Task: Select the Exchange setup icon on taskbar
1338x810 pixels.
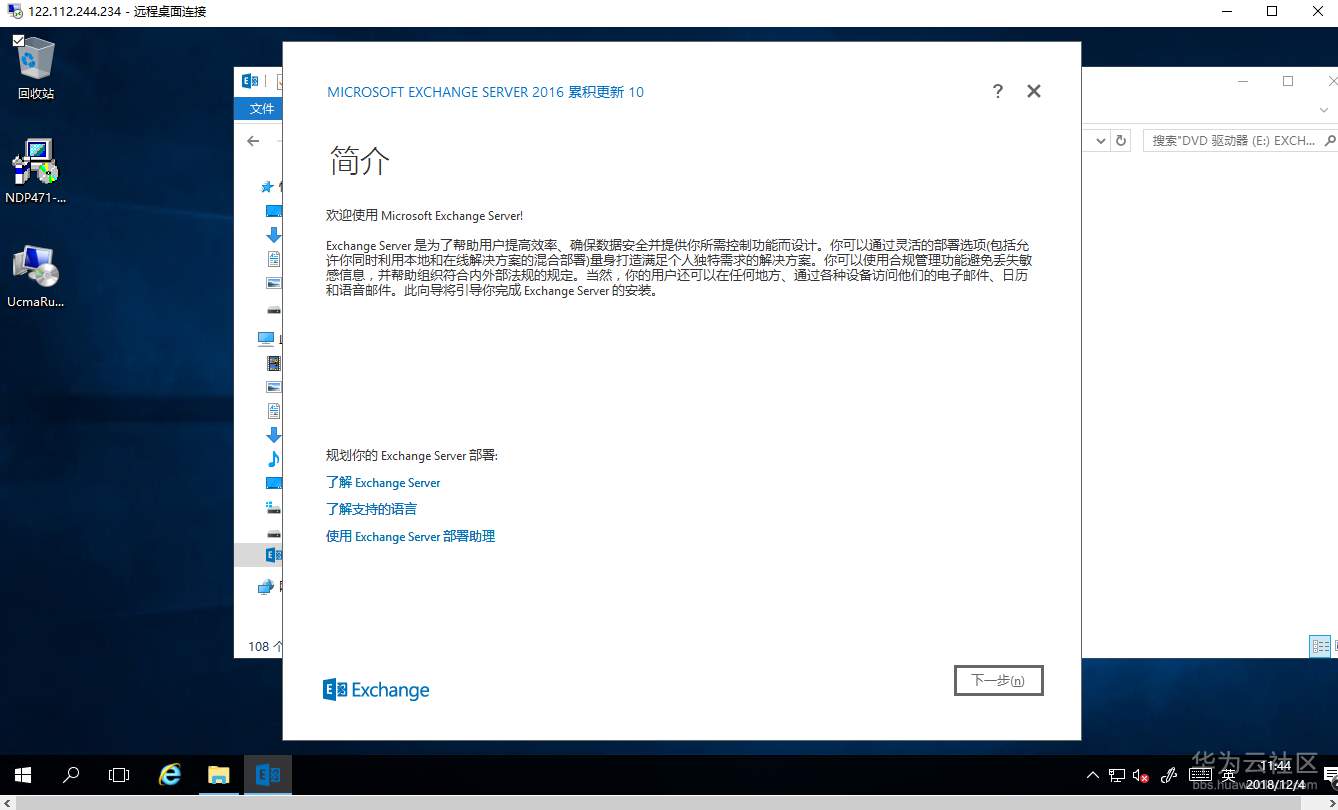Action: click(267, 774)
